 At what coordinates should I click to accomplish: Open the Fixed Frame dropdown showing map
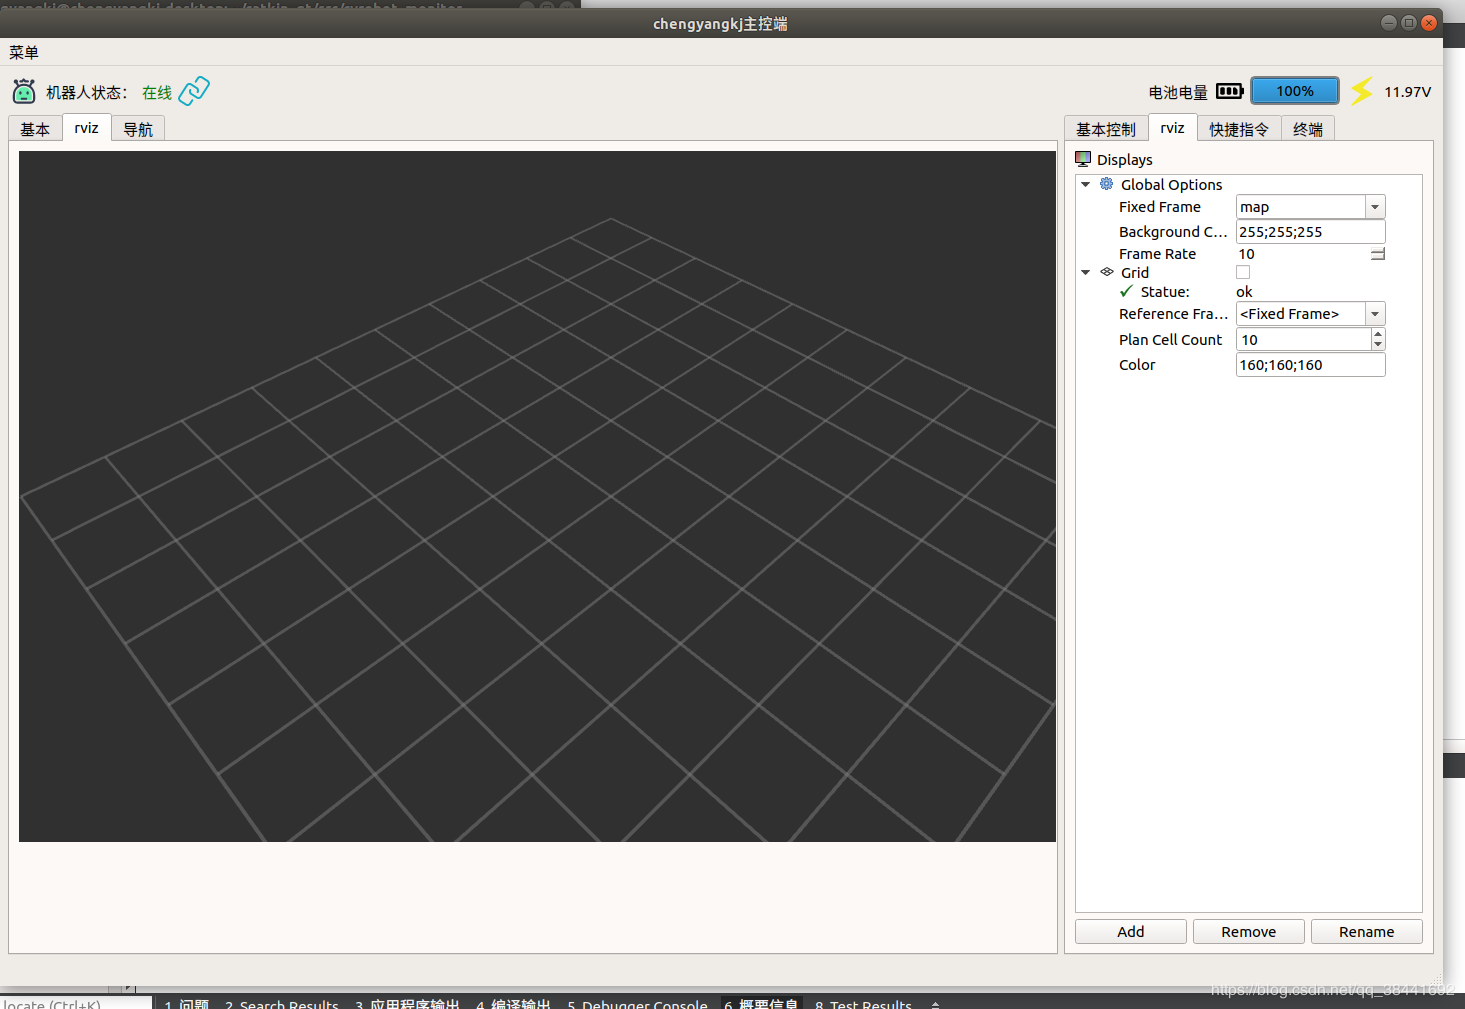[x=1375, y=206]
